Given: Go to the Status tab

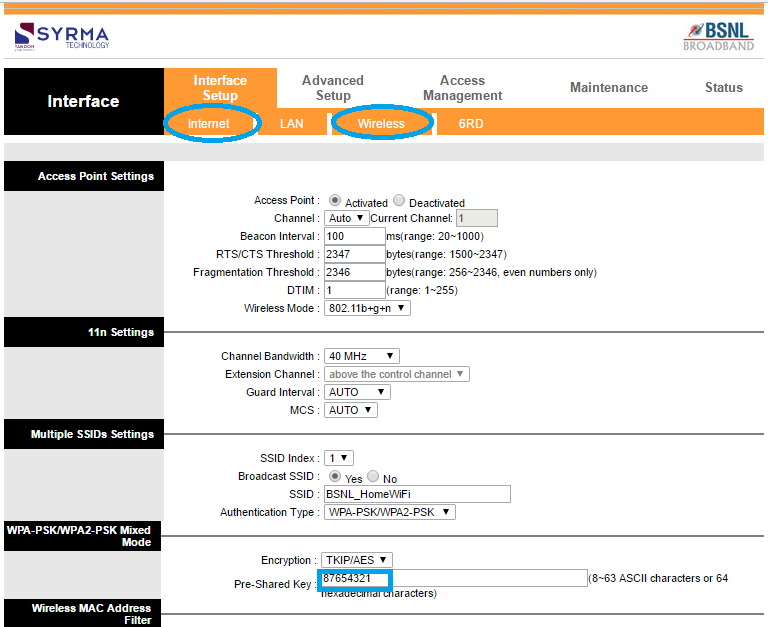Looking at the screenshot, I should 723,88.
